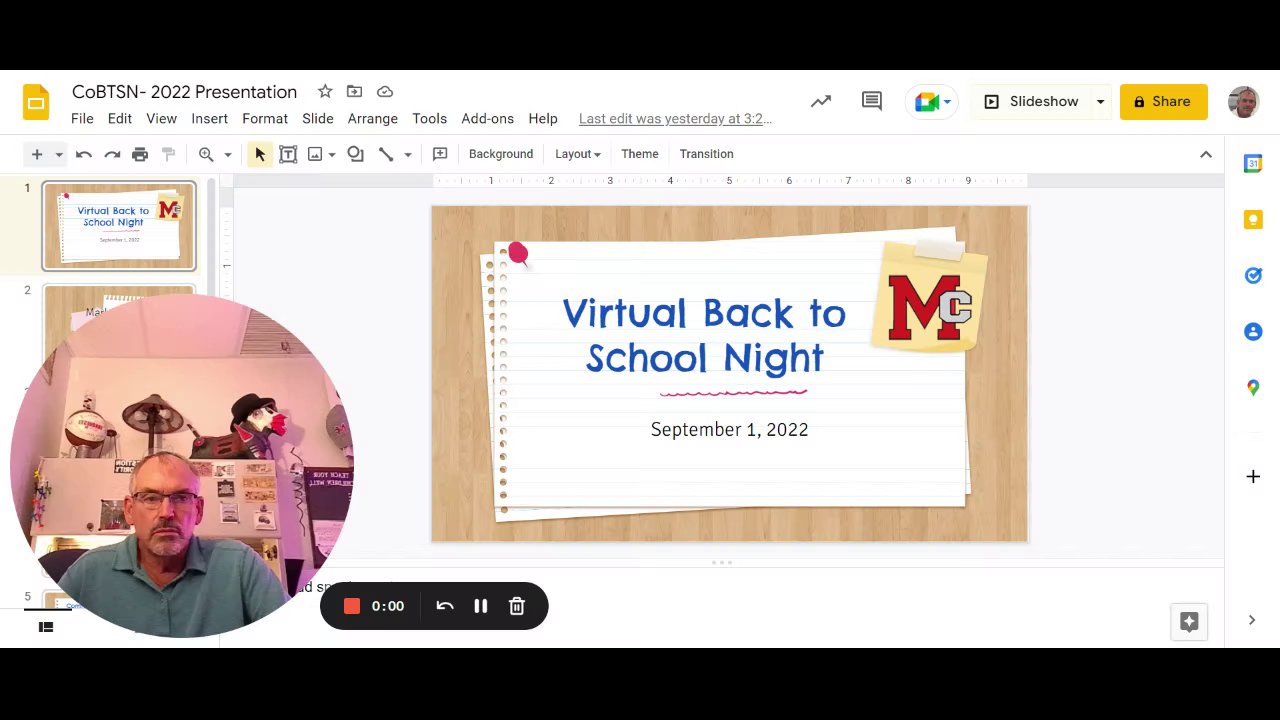Select the Shape tool
The image size is (1280, 720).
(x=355, y=154)
